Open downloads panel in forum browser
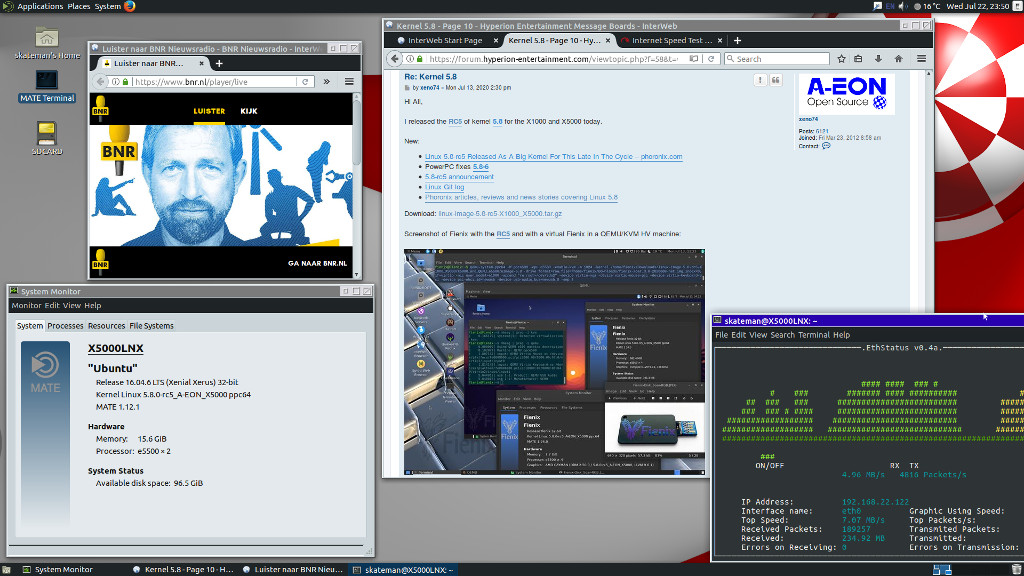This screenshot has height=576, width=1024. tap(878, 59)
